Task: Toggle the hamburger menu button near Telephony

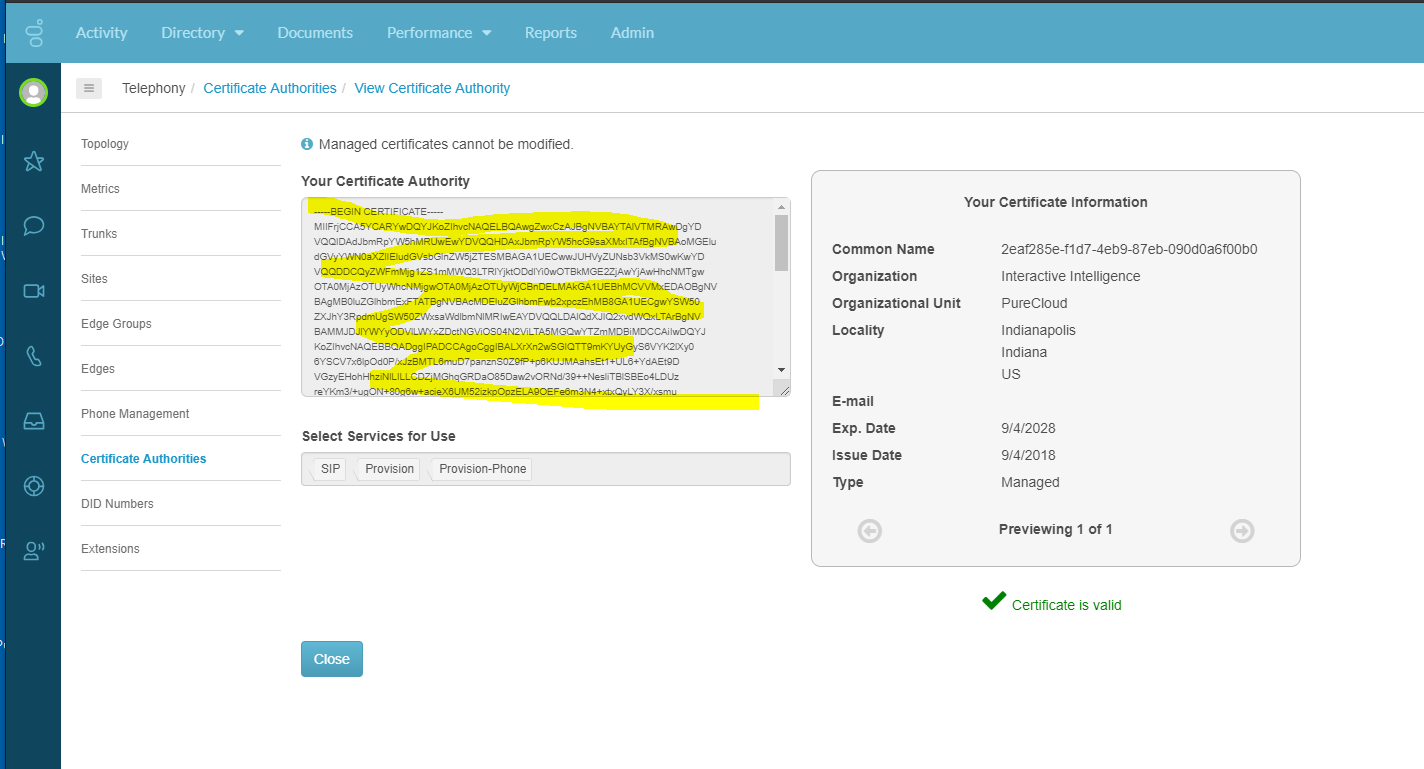Action: 89,88
